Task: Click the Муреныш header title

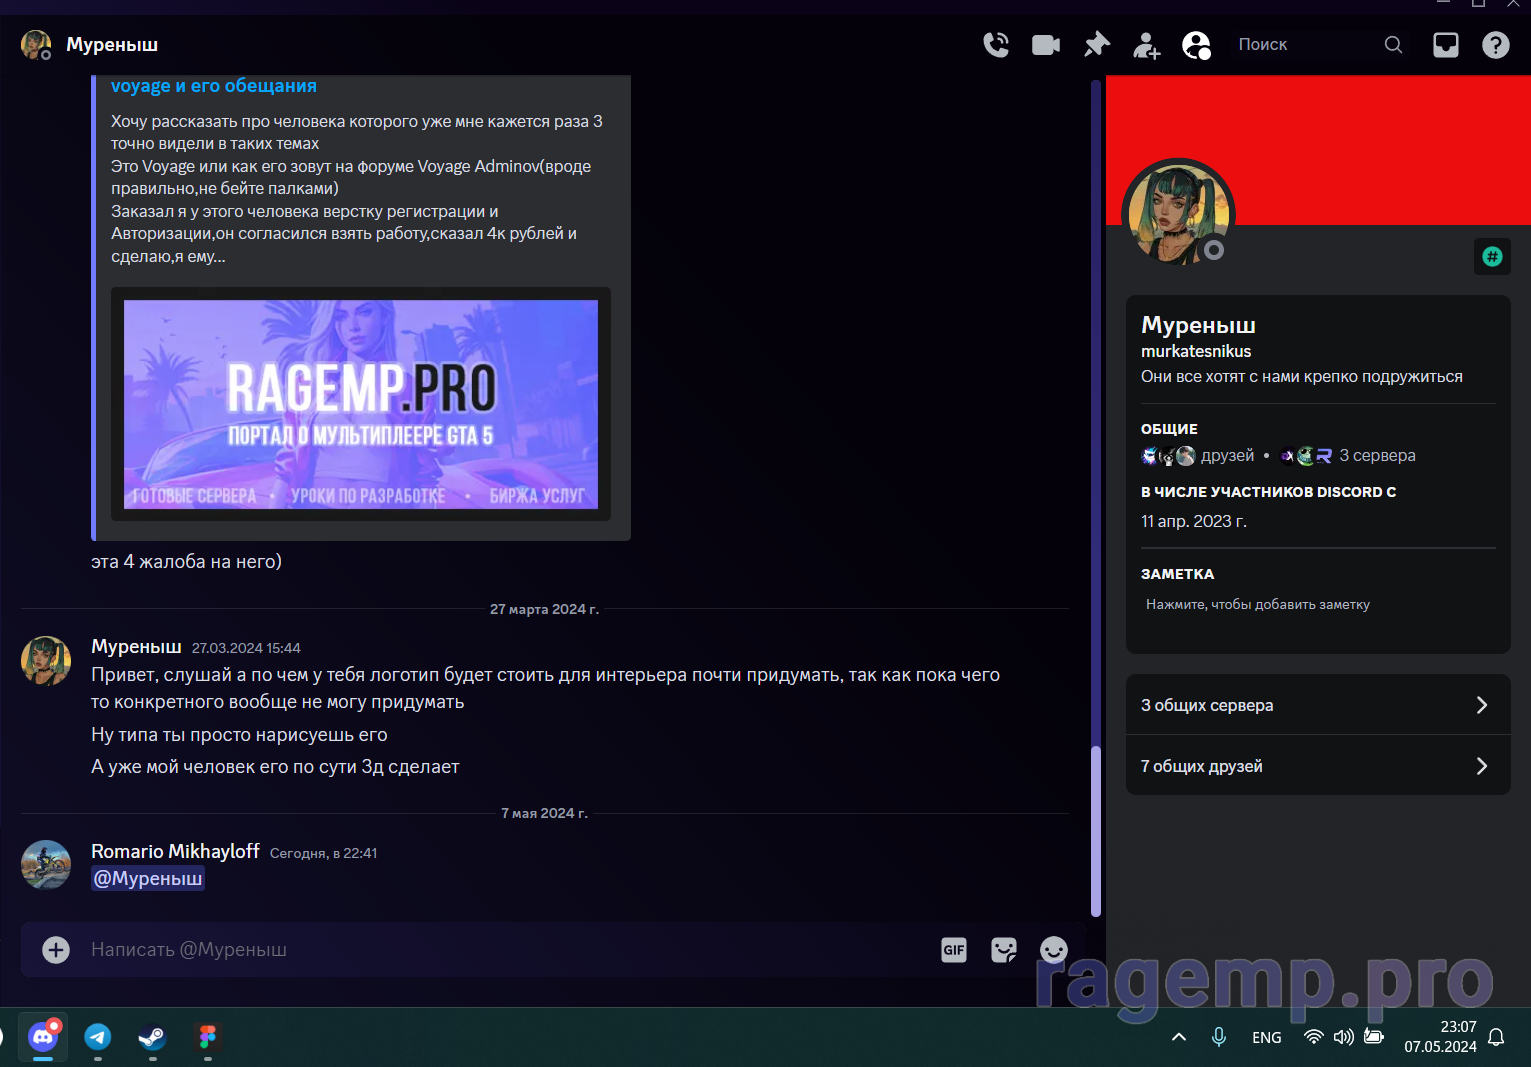Action: [x=112, y=45]
